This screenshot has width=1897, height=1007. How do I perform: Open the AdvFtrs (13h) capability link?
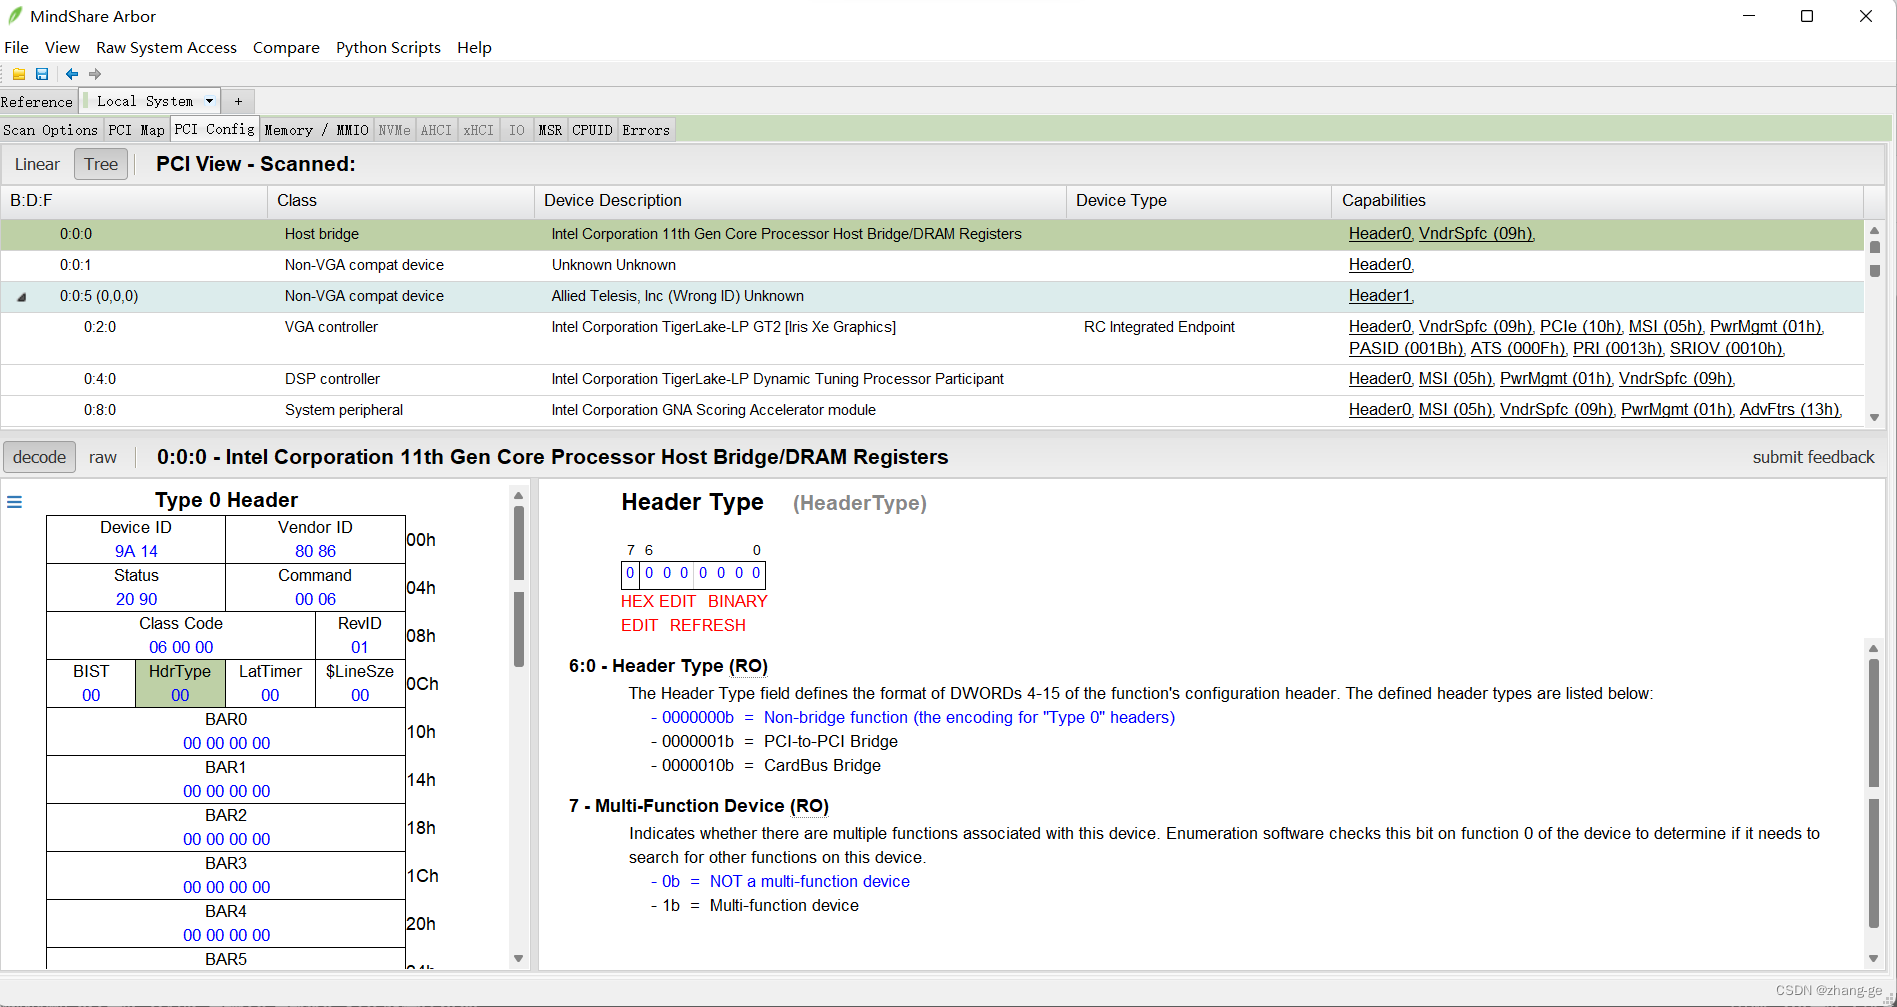(1789, 410)
